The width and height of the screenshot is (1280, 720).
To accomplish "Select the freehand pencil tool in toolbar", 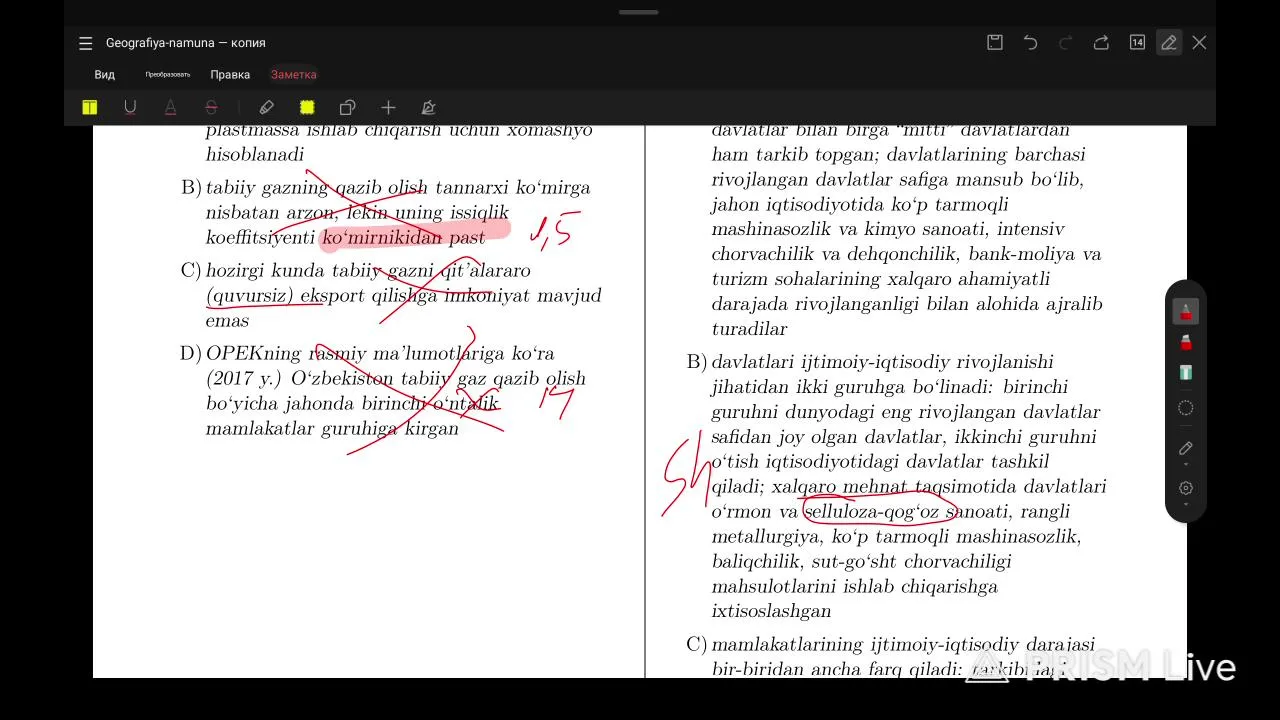I will [x=266, y=107].
